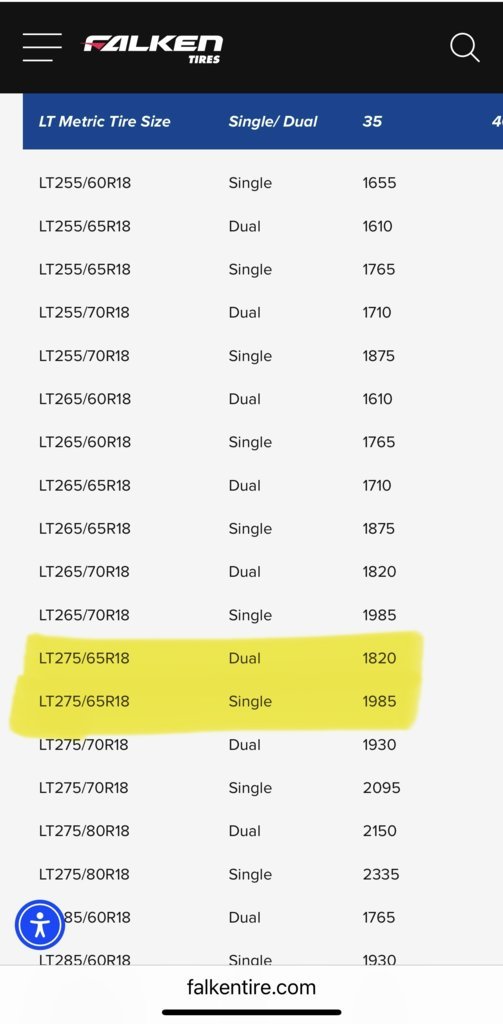Tap the home indicator bar

pos(252,1012)
